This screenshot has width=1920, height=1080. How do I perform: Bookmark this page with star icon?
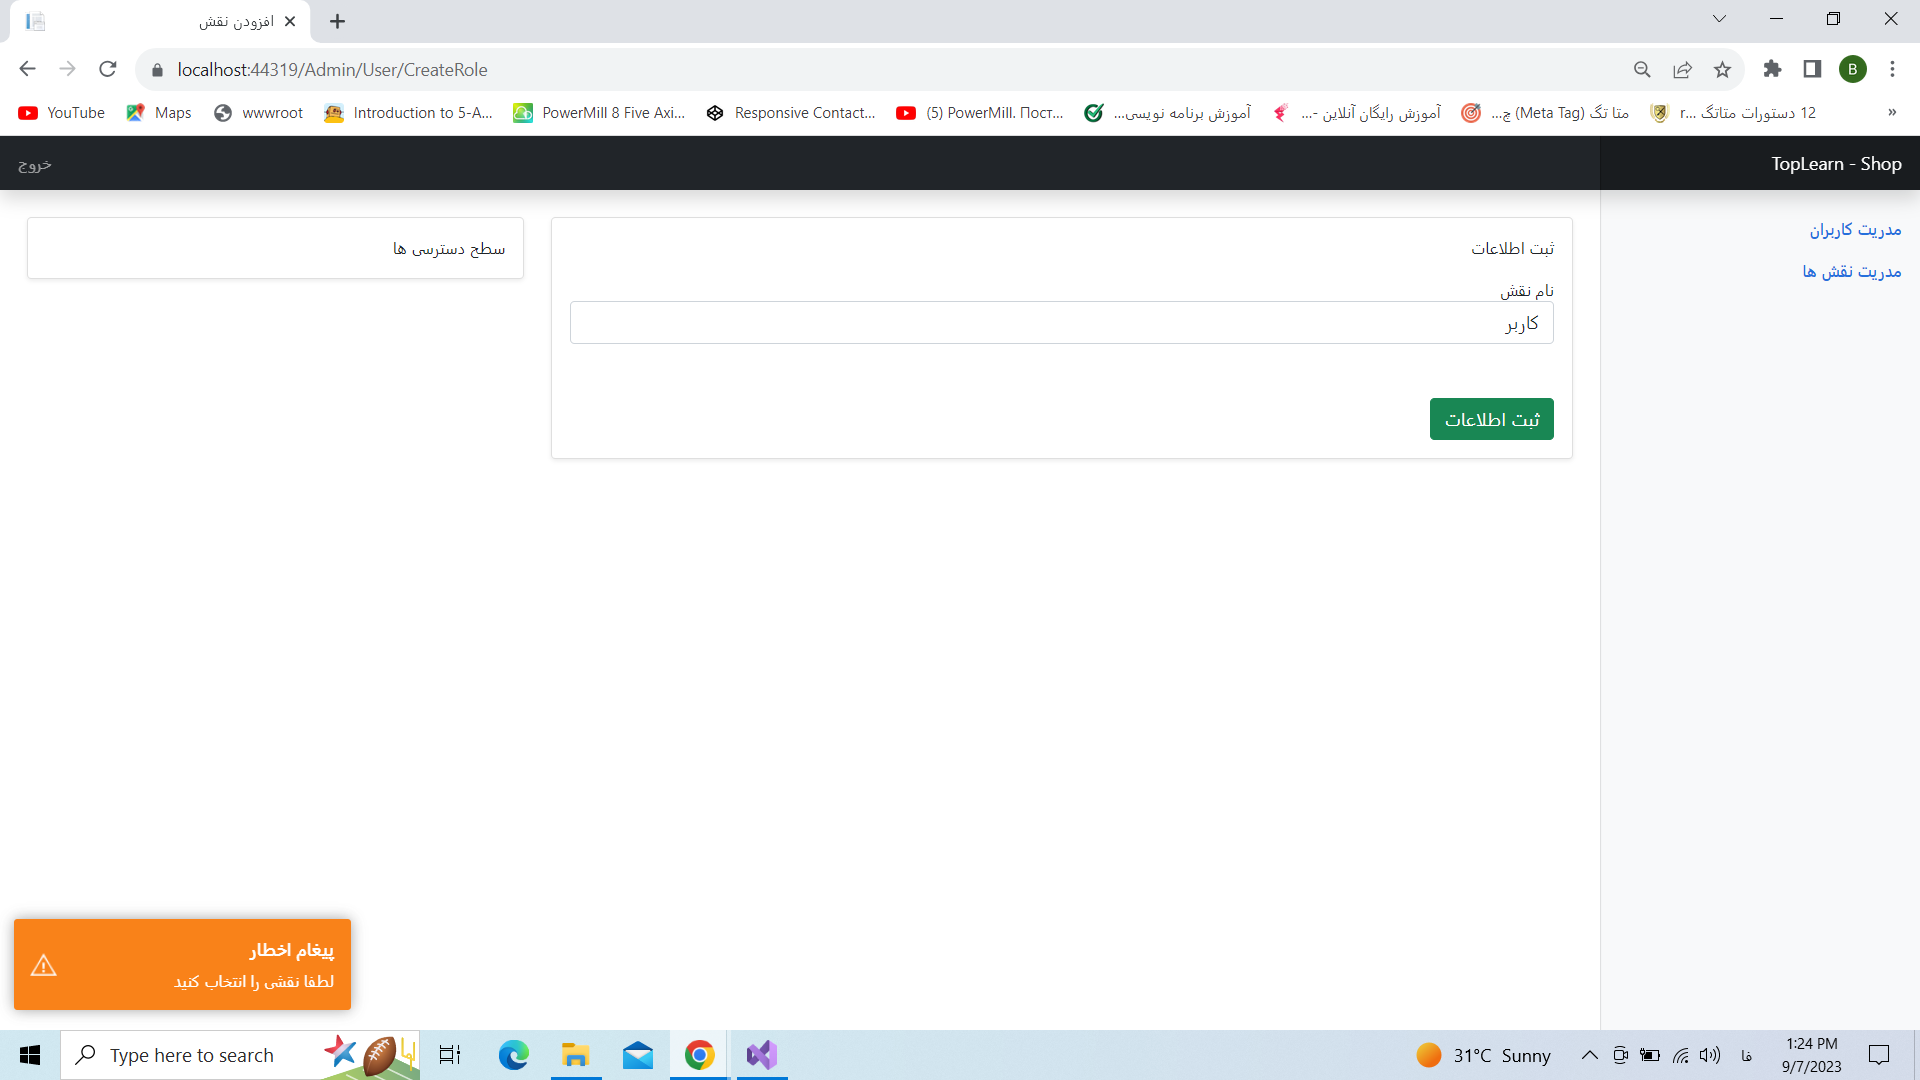coord(1722,69)
